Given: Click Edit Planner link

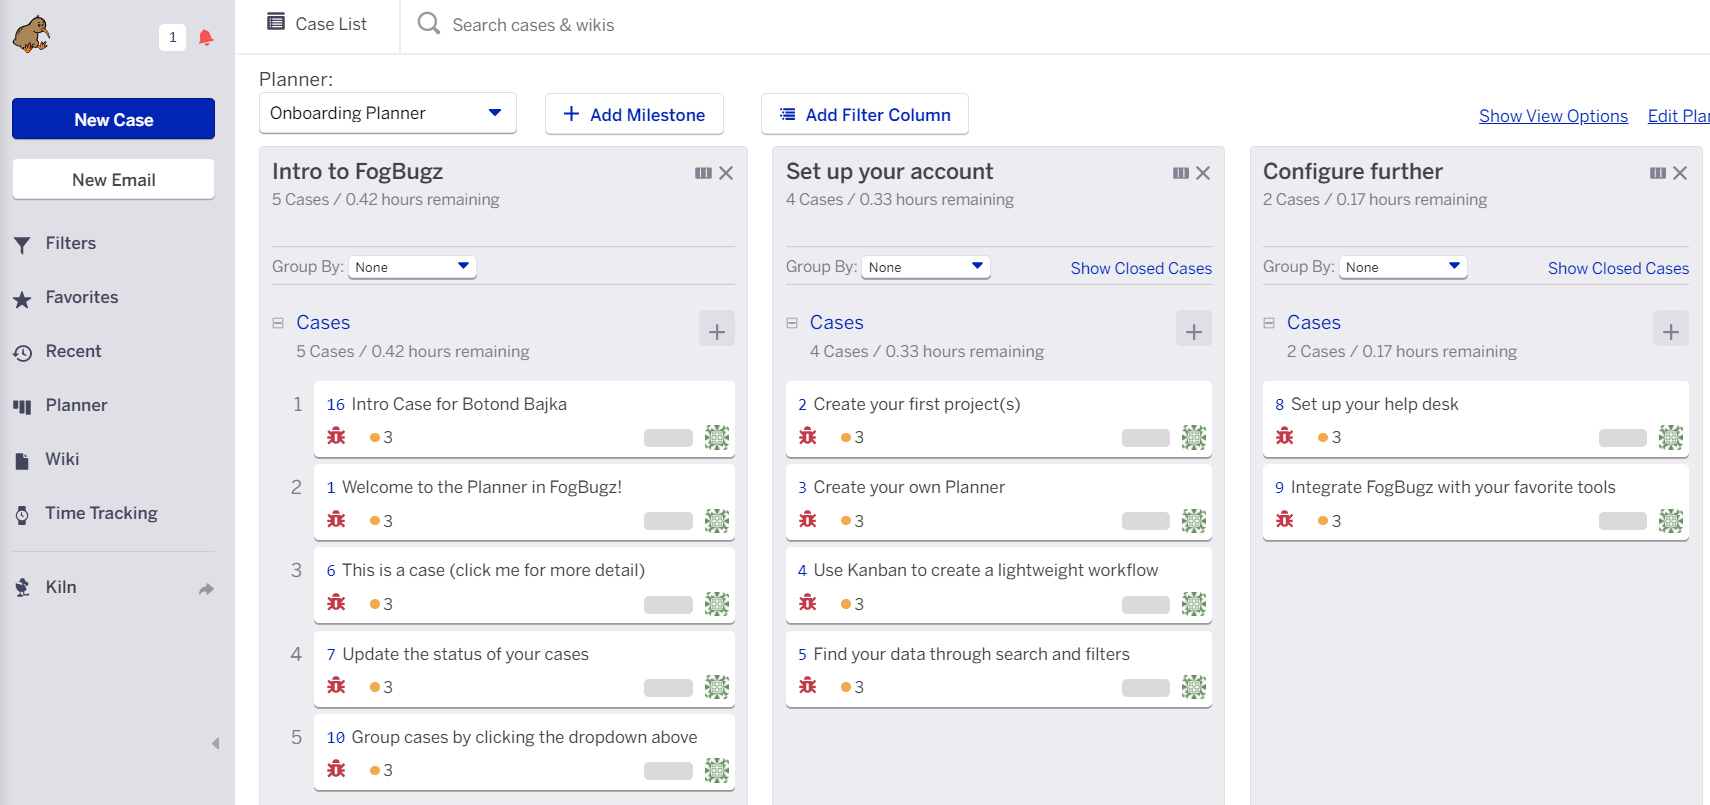Looking at the screenshot, I should (x=1679, y=116).
